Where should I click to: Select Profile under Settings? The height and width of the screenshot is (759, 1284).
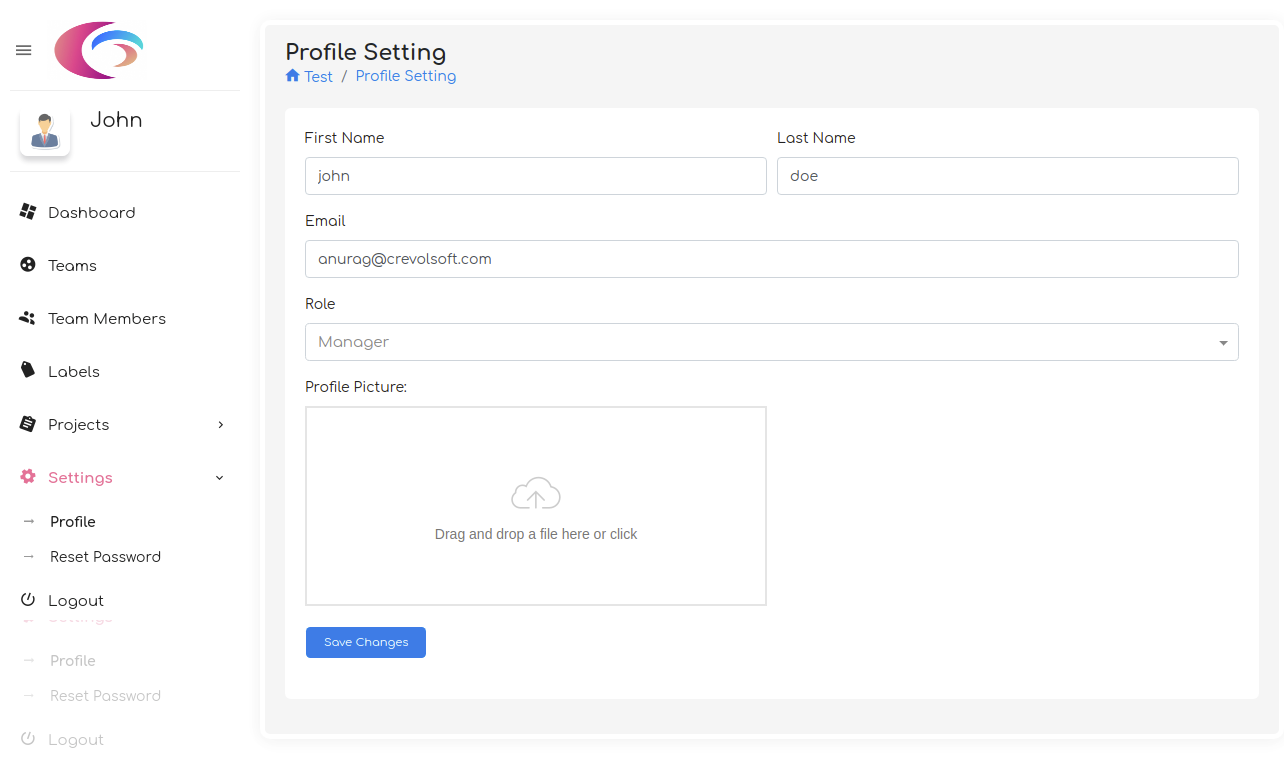(x=73, y=522)
